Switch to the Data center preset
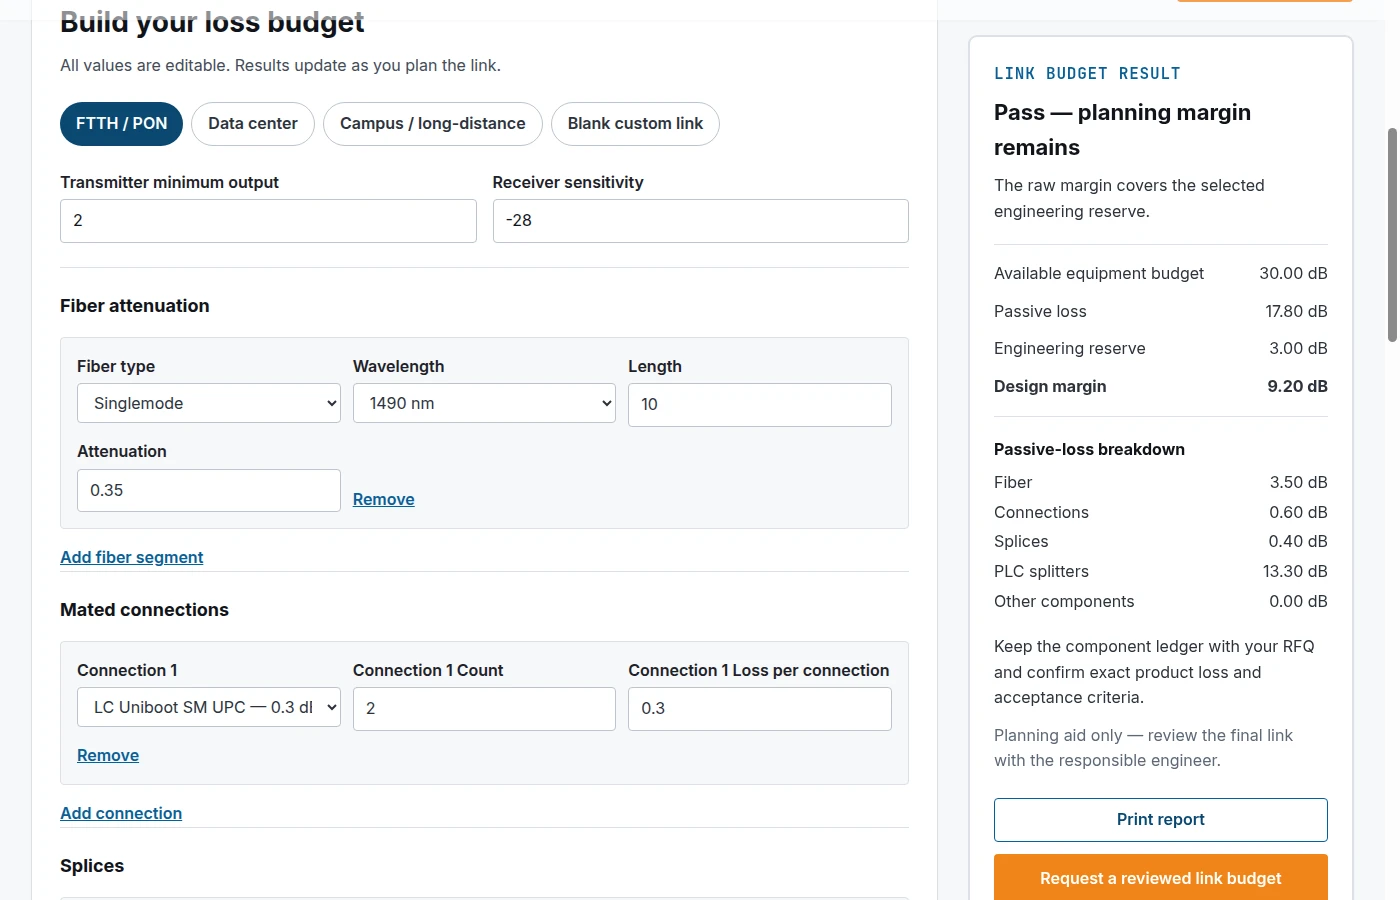 click(252, 124)
